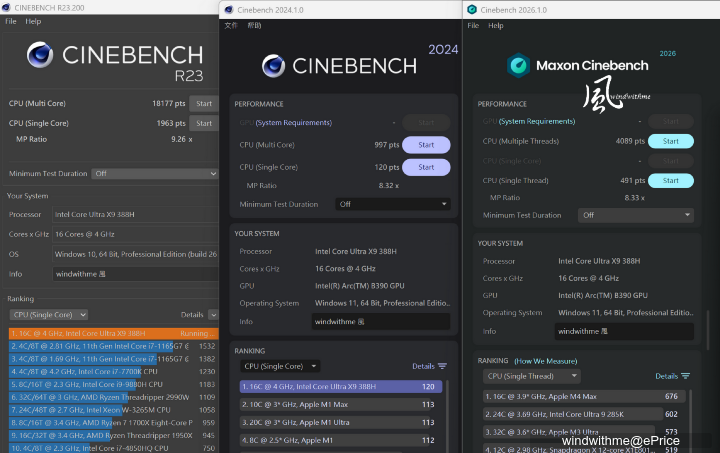The width and height of the screenshot is (720, 453).
Task: Expand Details dropdown arrow in R23 ranking
Action: pyautogui.click(x=213, y=315)
